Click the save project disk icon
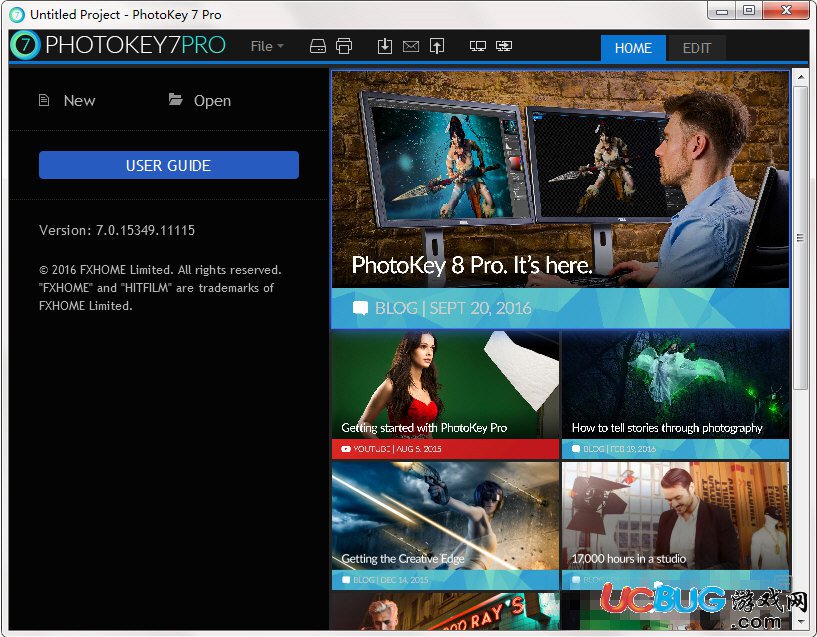 [317, 46]
